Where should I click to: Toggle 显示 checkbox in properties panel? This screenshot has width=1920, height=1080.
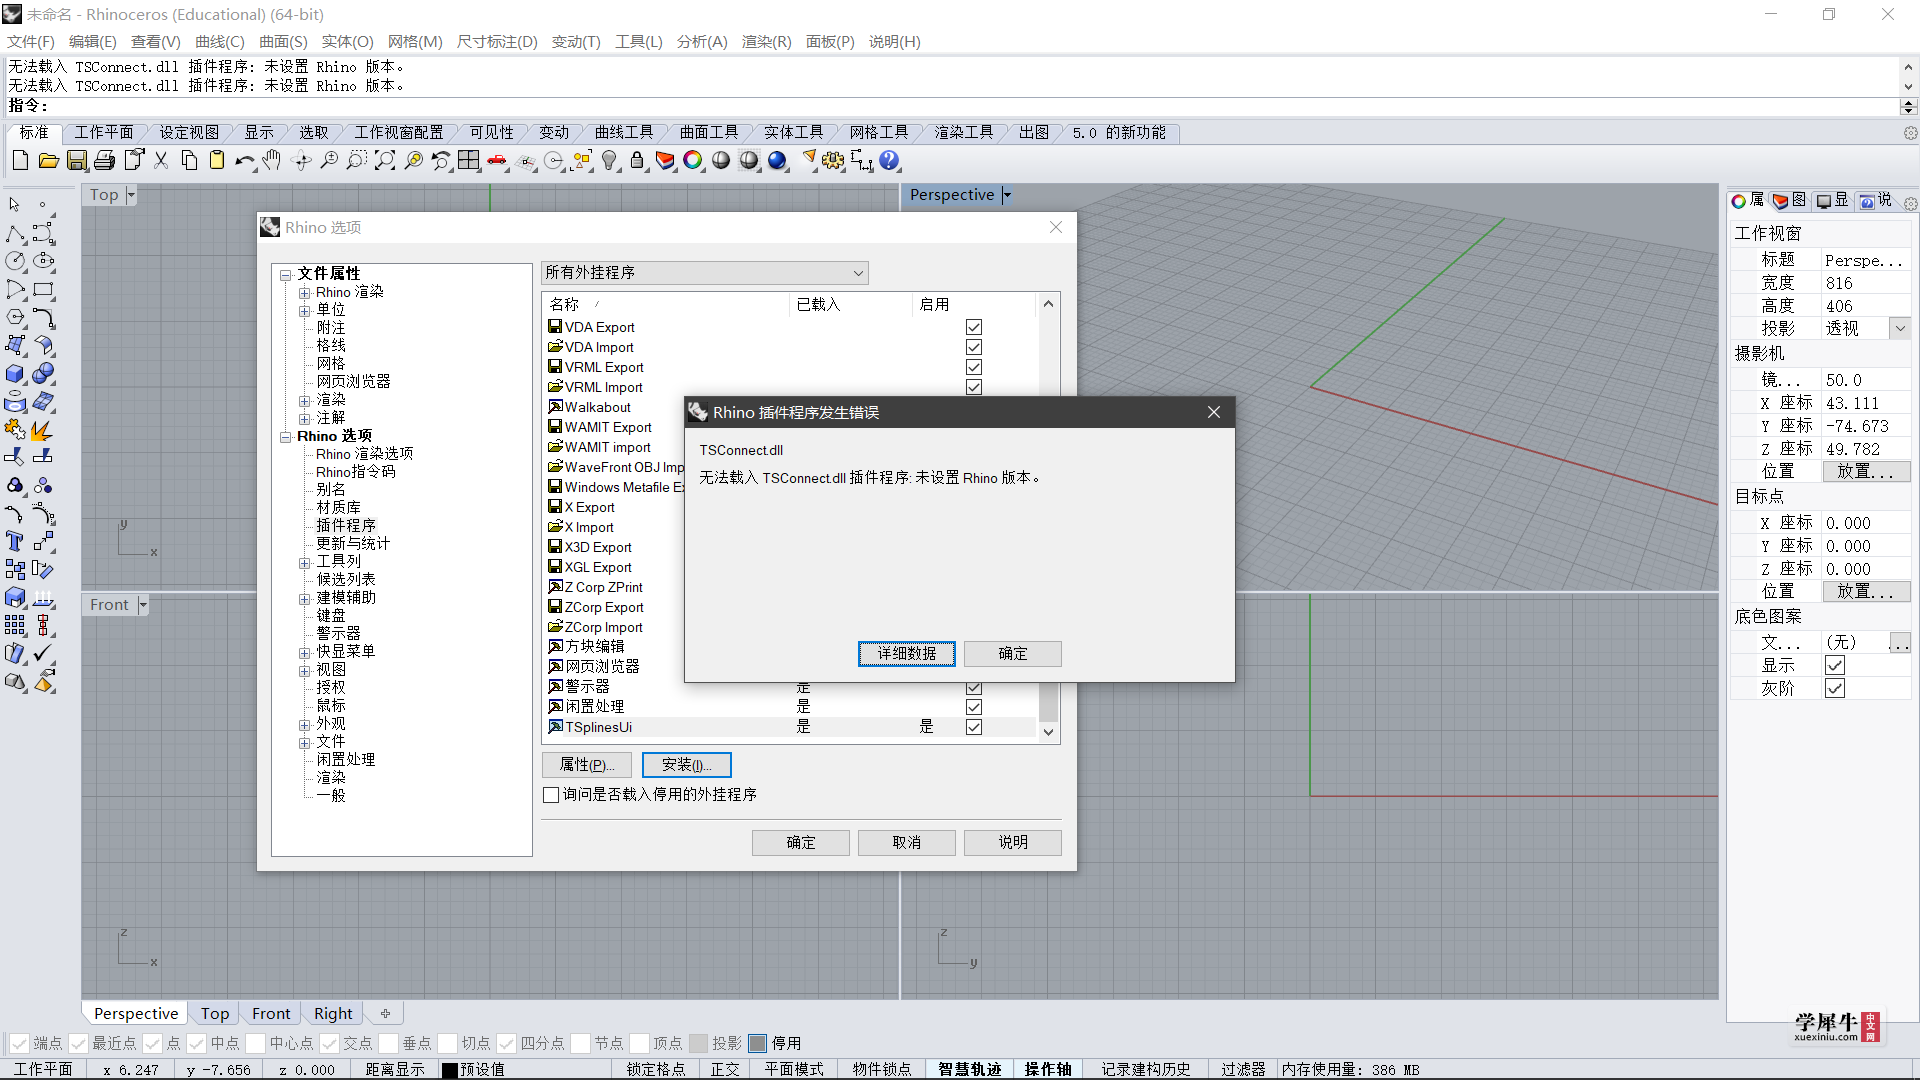[x=1835, y=666]
